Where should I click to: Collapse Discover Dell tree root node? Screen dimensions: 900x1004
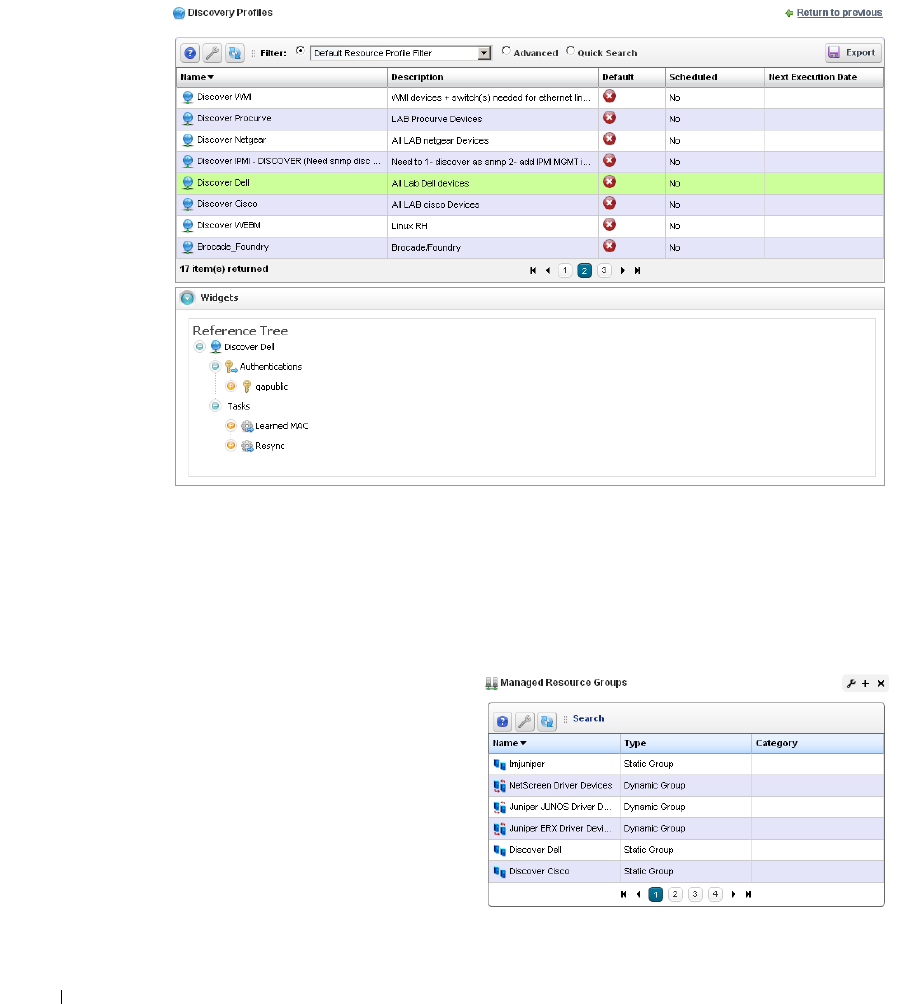click(200, 347)
